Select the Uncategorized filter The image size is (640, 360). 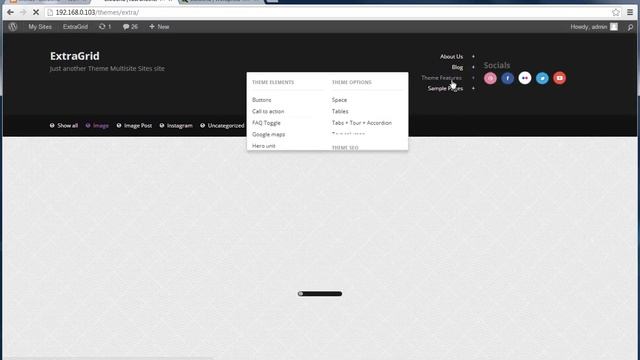tap(222, 126)
